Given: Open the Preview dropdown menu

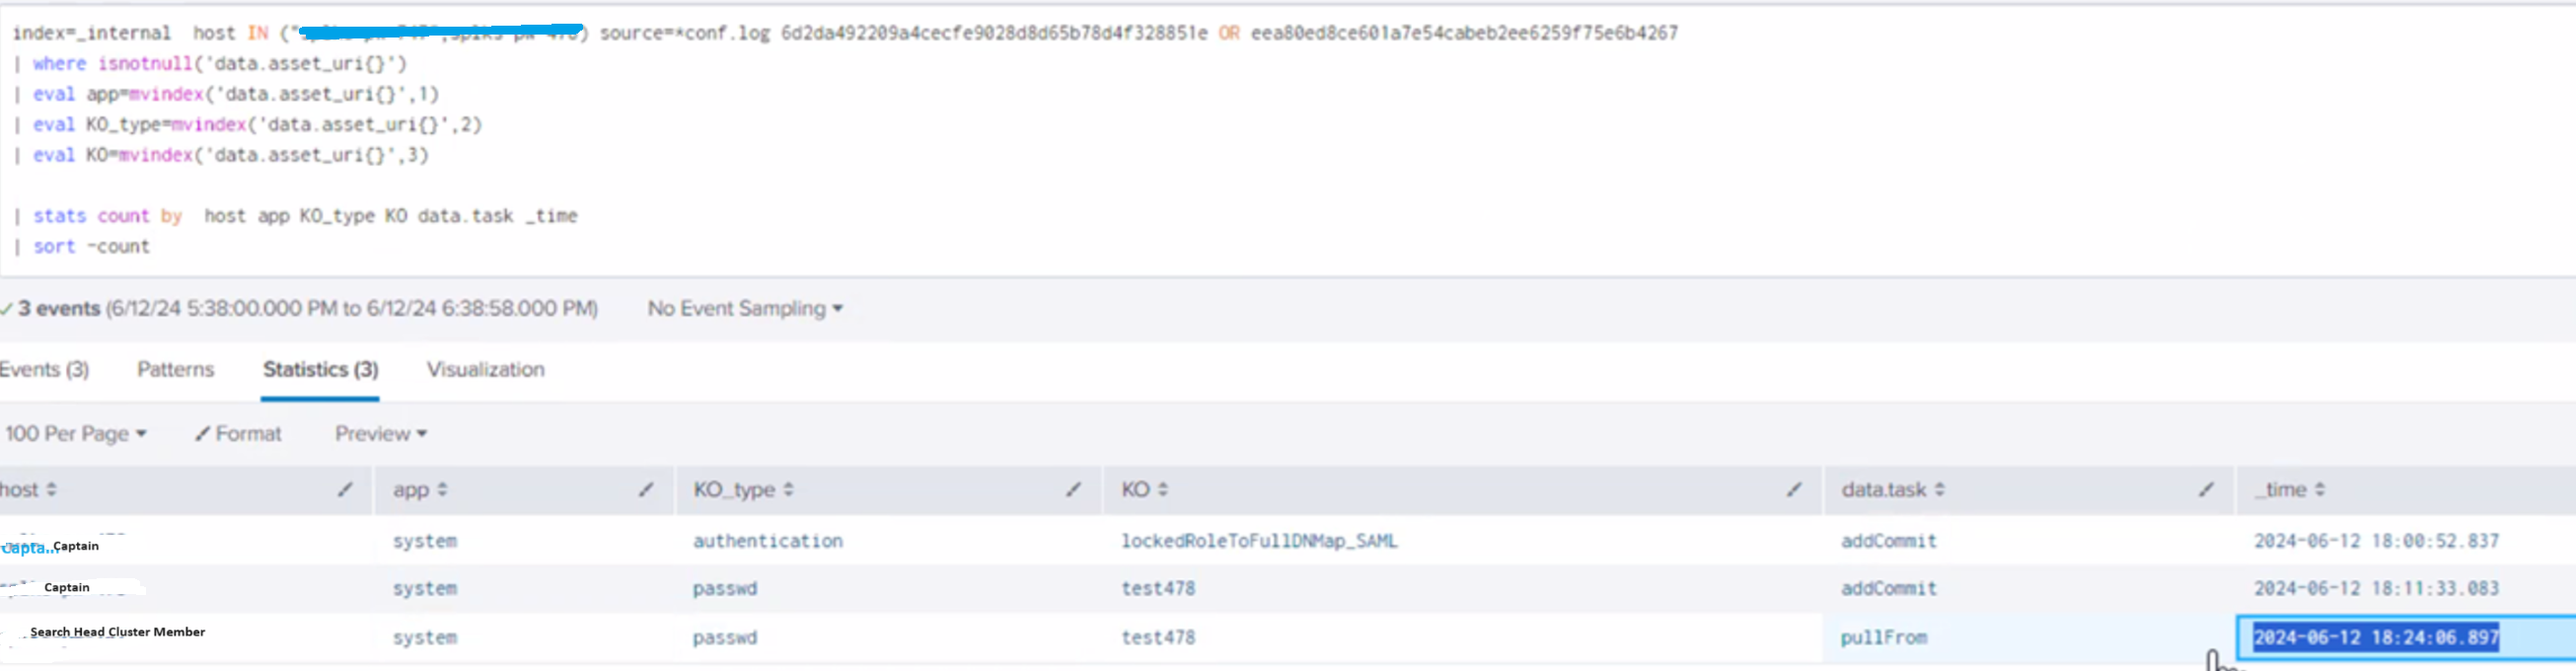Looking at the screenshot, I should tap(380, 433).
